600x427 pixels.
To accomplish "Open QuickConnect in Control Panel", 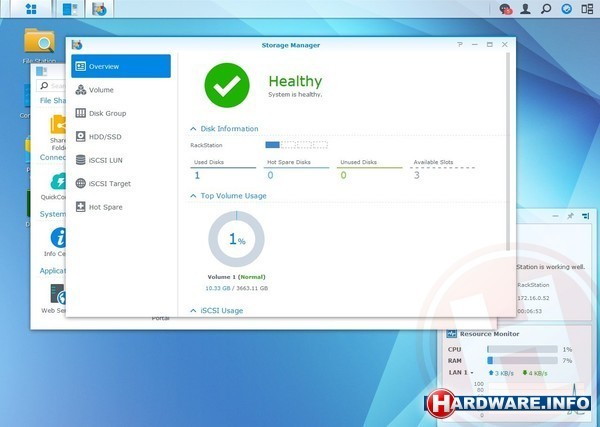I will pyautogui.click(x=54, y=186).
